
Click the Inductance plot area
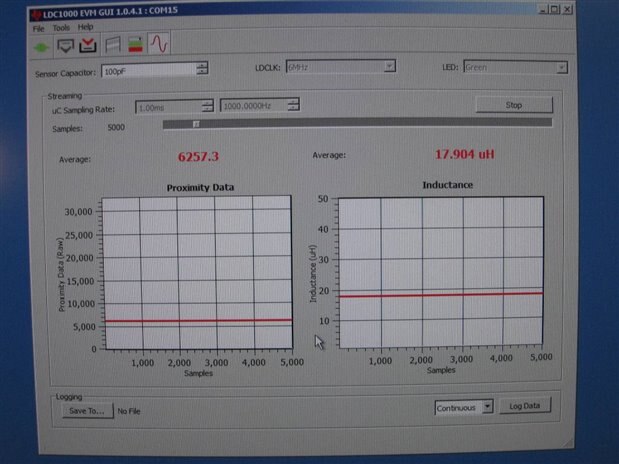pyautogui.click(x=441, y=272)
